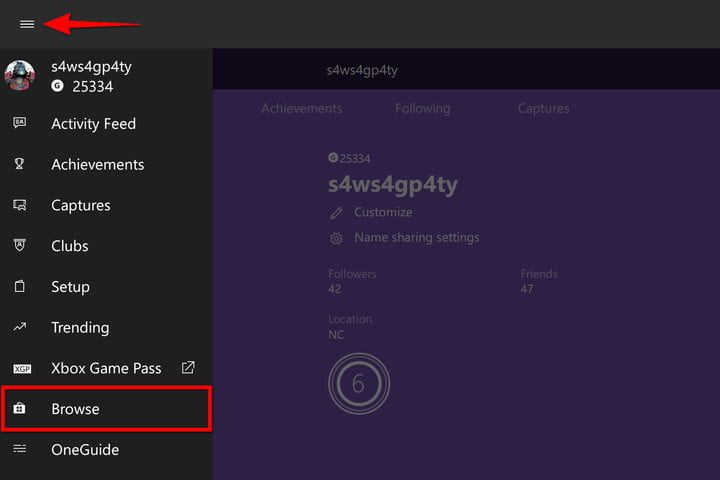
Task: Open the Browse store bag icon
Action: [20, 409]
